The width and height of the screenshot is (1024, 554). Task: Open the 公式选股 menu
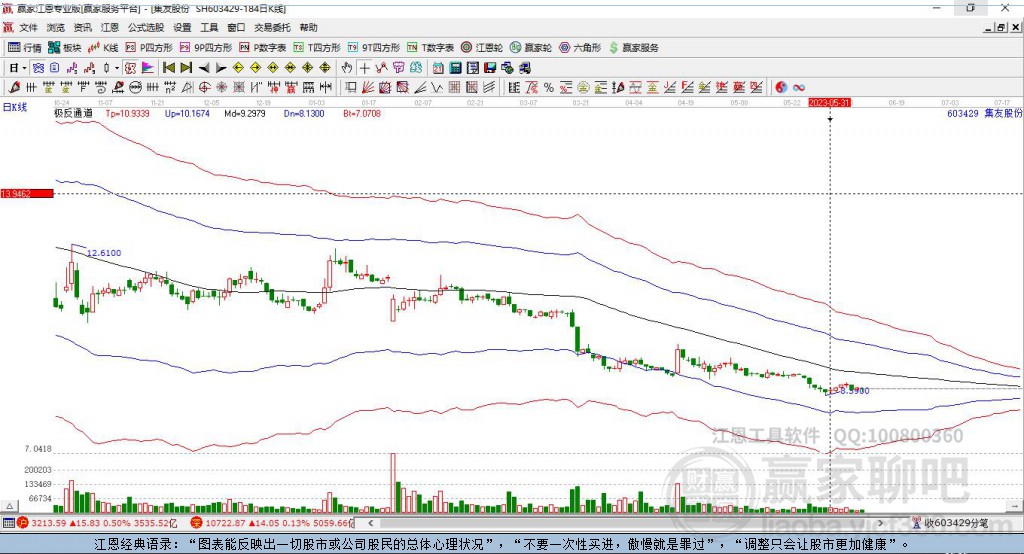[146, 27]
